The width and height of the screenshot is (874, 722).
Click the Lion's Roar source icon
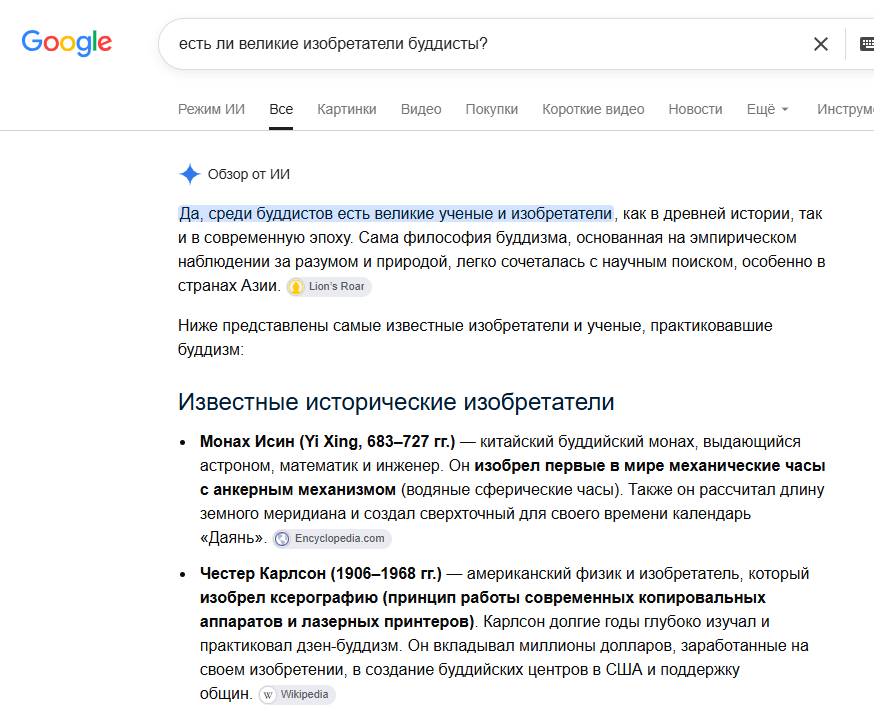296,287
